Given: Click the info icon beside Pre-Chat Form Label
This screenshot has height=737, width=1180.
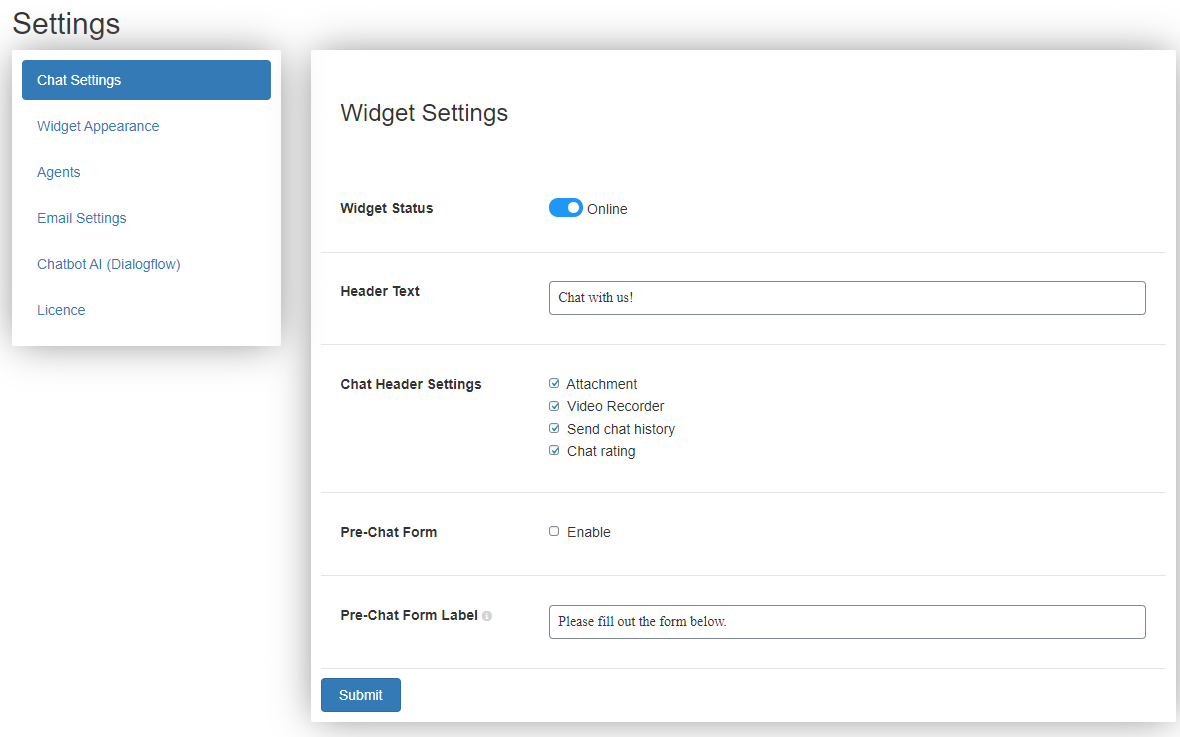Looking at the screenshot, I should tap(487, 616).
